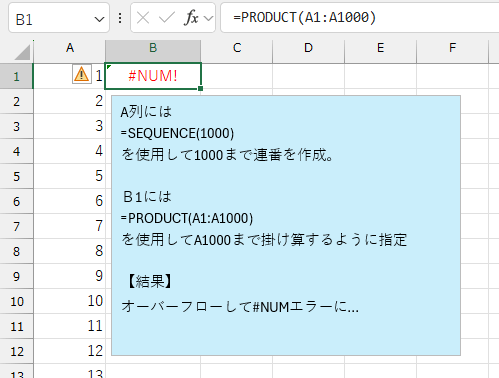This screenshot has height=378, width=499.
Task: Select row 11 header
Action: [x=16, y=326]
